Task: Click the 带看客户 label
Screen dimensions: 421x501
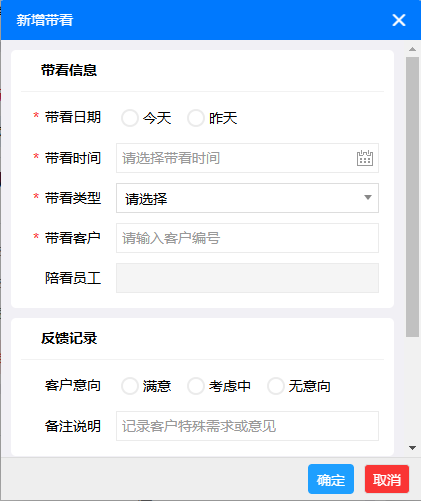Action: [x=73, y=238]
